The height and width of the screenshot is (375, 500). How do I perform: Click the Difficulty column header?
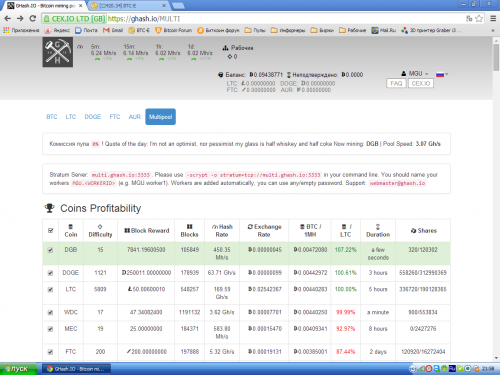click(100, 230)
